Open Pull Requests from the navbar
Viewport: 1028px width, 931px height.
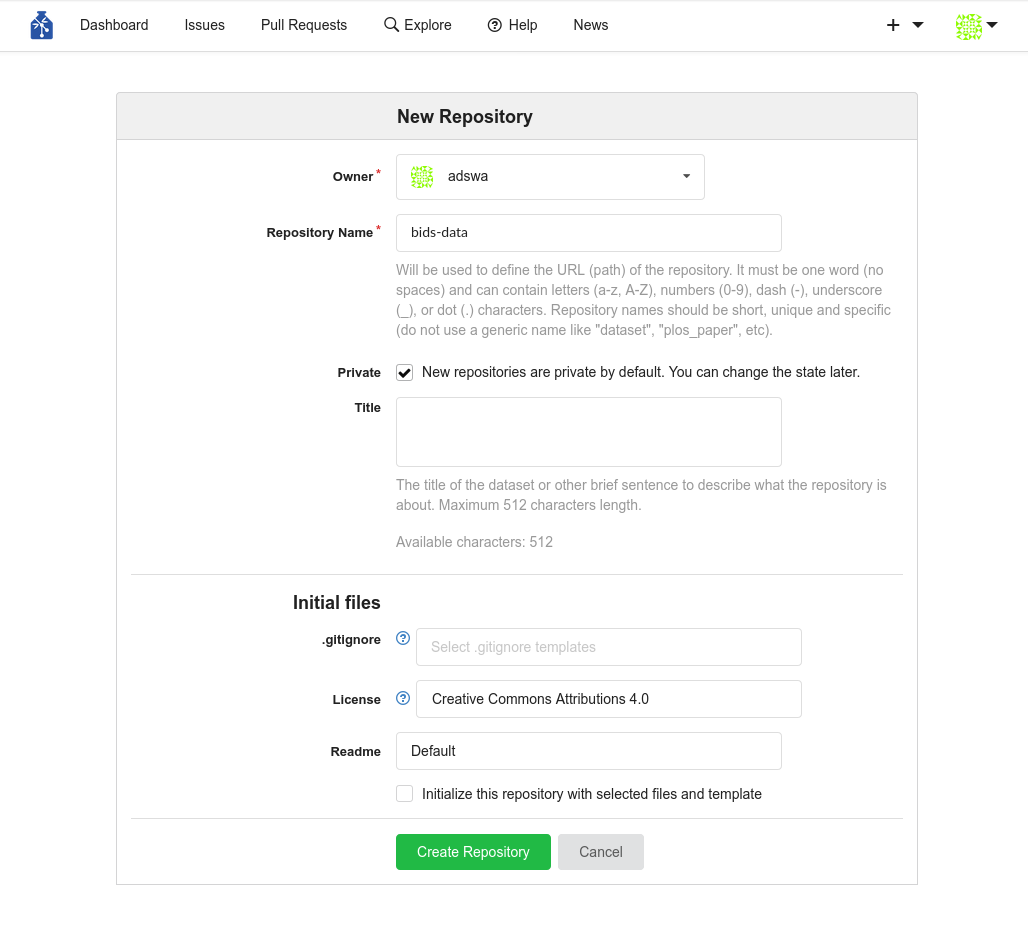pyautogui.click(x=304, y=25)
